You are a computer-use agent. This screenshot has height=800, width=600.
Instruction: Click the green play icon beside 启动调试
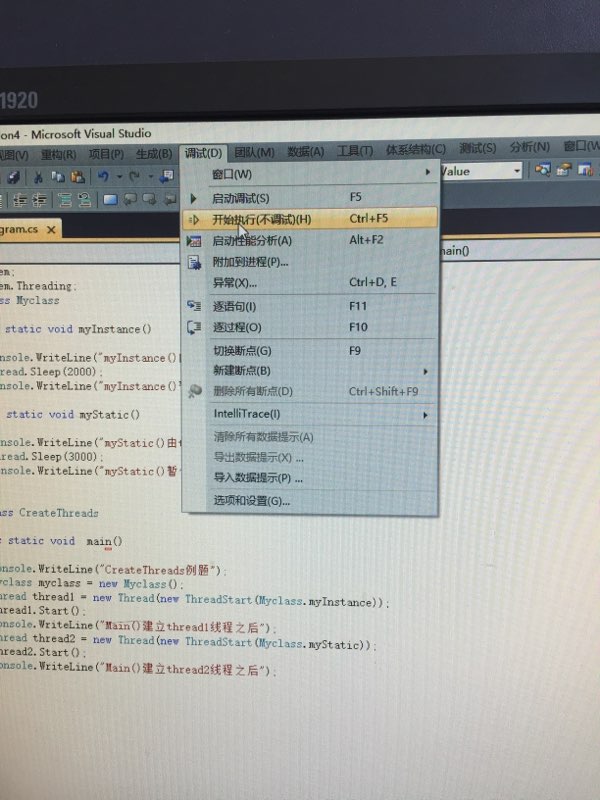click(x=193, y=198)
